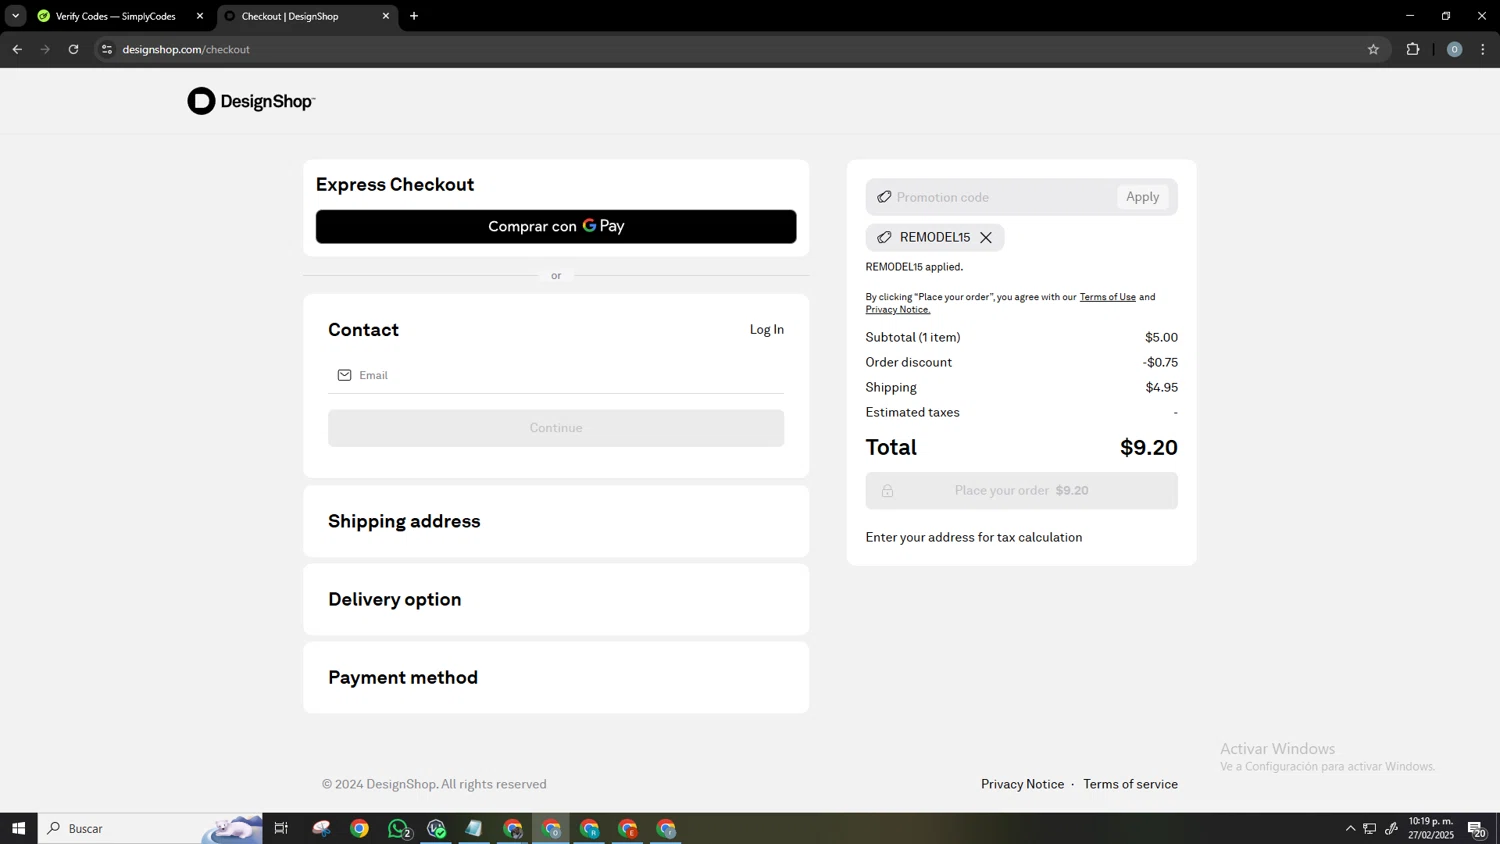Click the taskbar clock and date

point(1431,828)
